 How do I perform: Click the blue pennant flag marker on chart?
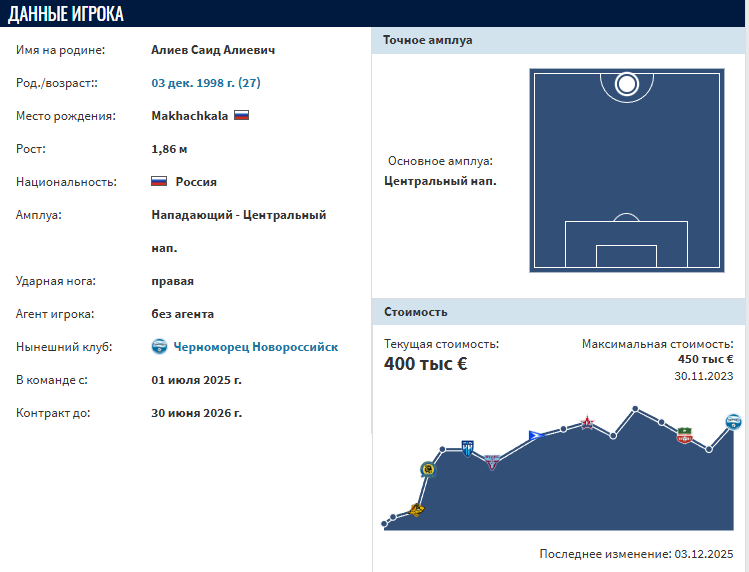coord(535,434)
